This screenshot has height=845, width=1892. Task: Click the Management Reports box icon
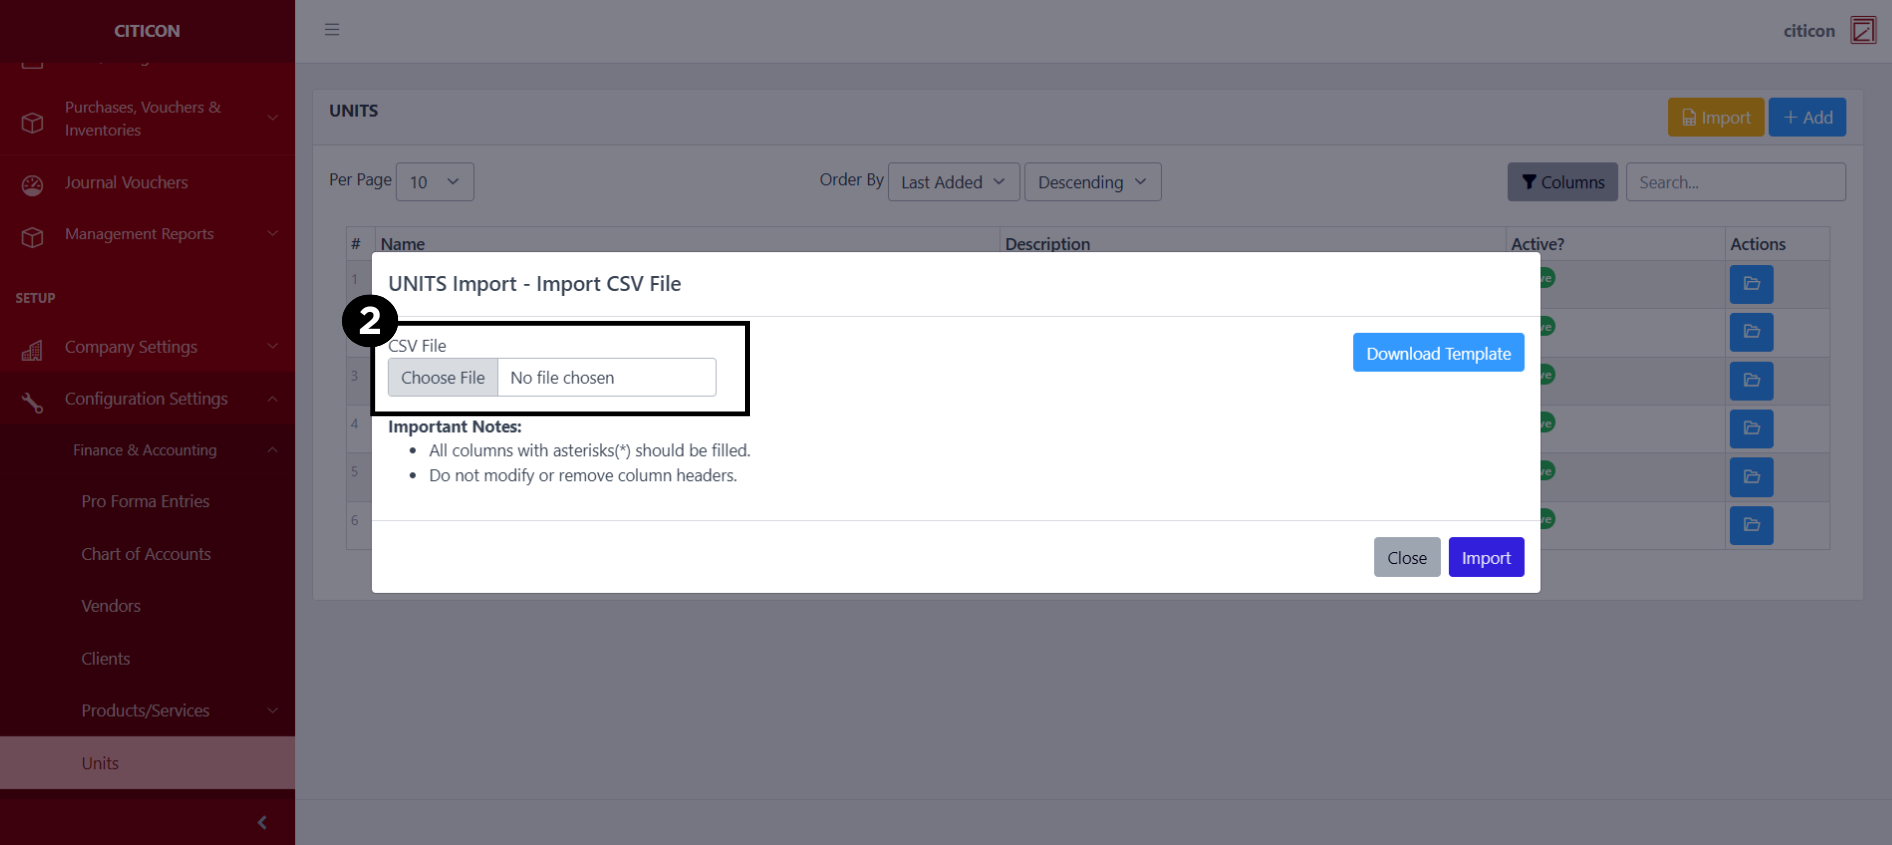tap(33, 236)
